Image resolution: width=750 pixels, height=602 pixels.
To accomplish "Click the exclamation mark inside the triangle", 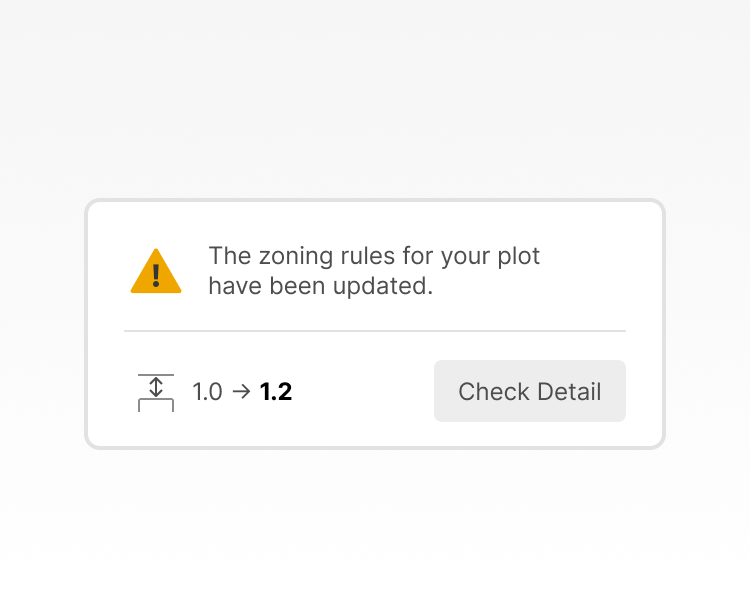I will click(x=156, y=276).
